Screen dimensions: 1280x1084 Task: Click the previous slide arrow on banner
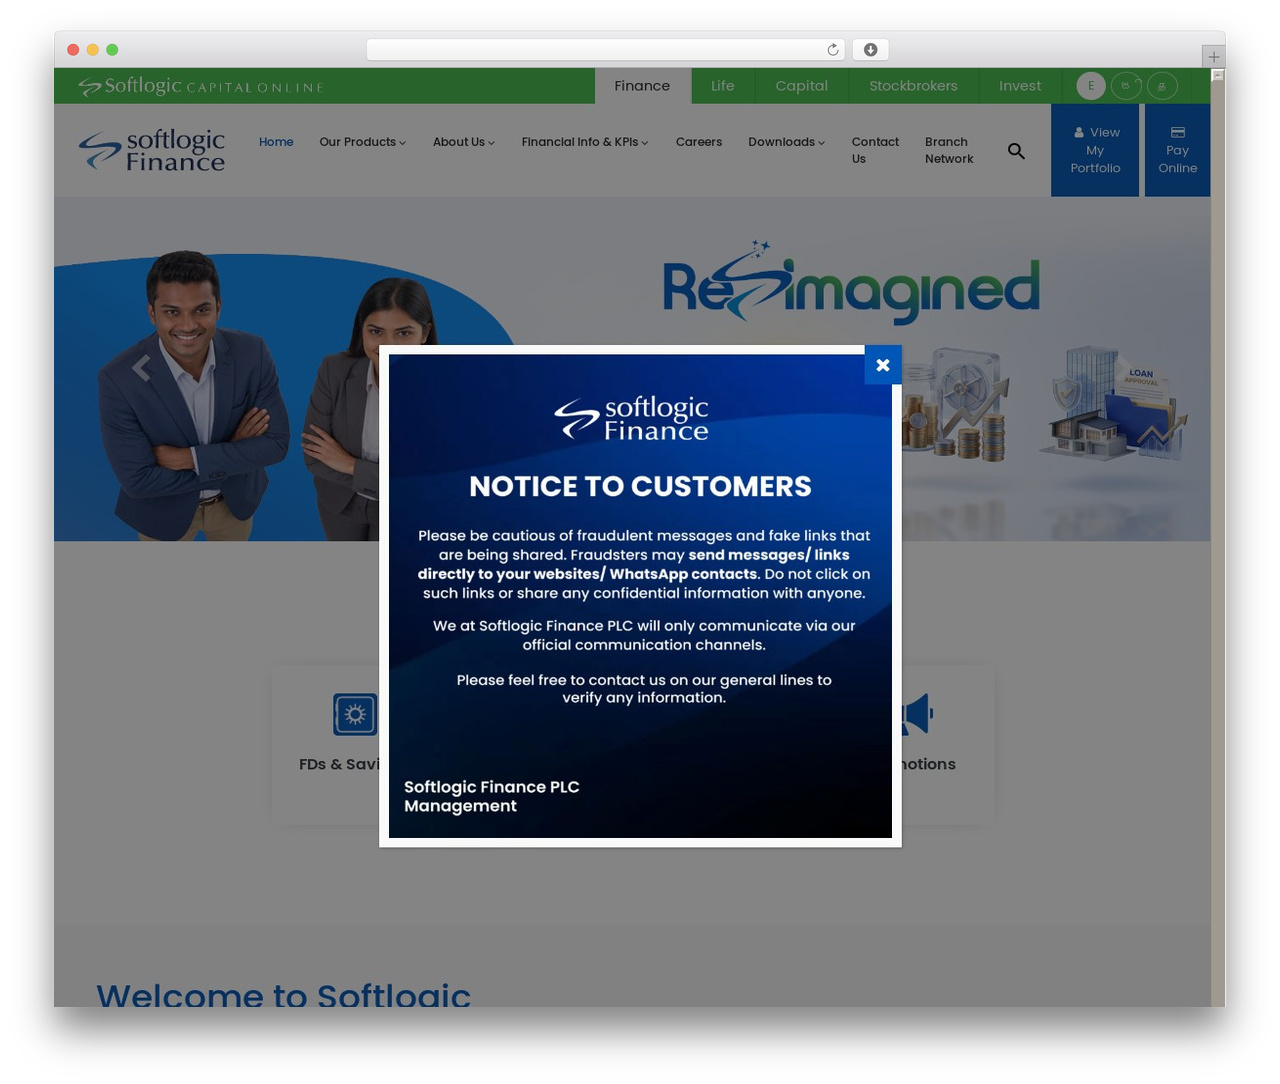pyautogui.click(x=141, y=368)
